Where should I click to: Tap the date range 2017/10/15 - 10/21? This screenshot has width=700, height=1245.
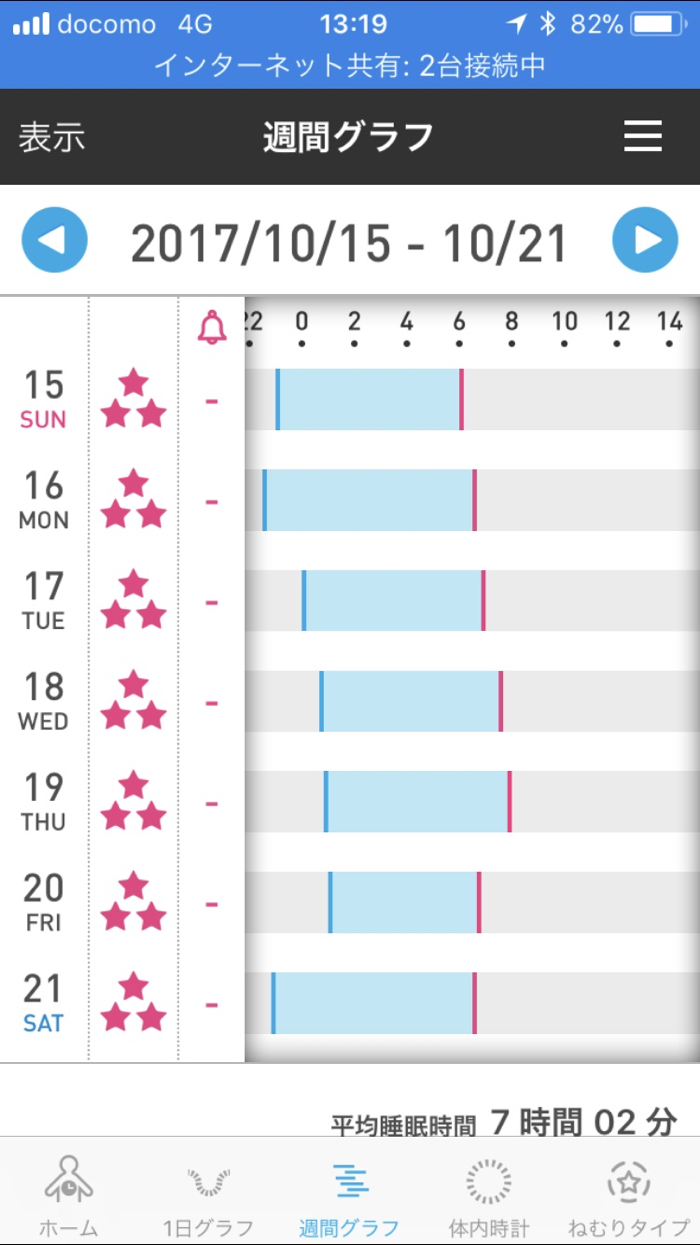[349, 242]
